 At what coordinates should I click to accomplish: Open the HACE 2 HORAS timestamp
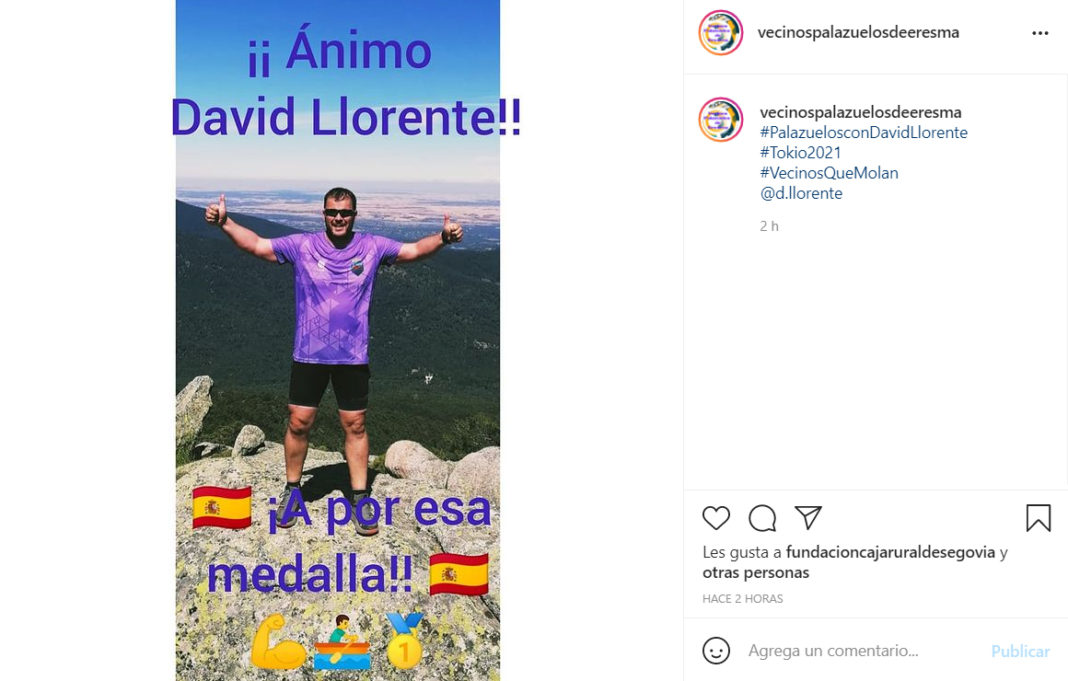pos(742,599)
